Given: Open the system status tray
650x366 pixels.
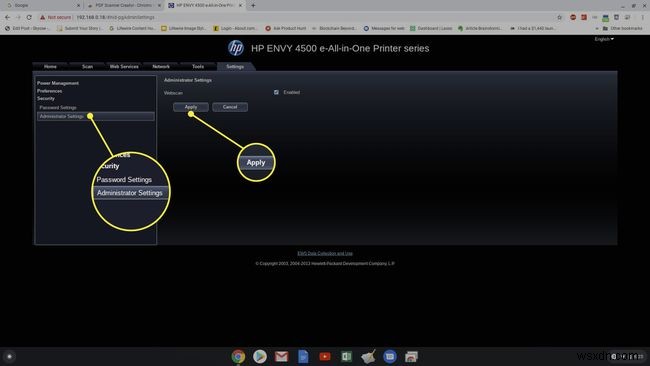Looking at the screenshot, I should click(627, 356).
